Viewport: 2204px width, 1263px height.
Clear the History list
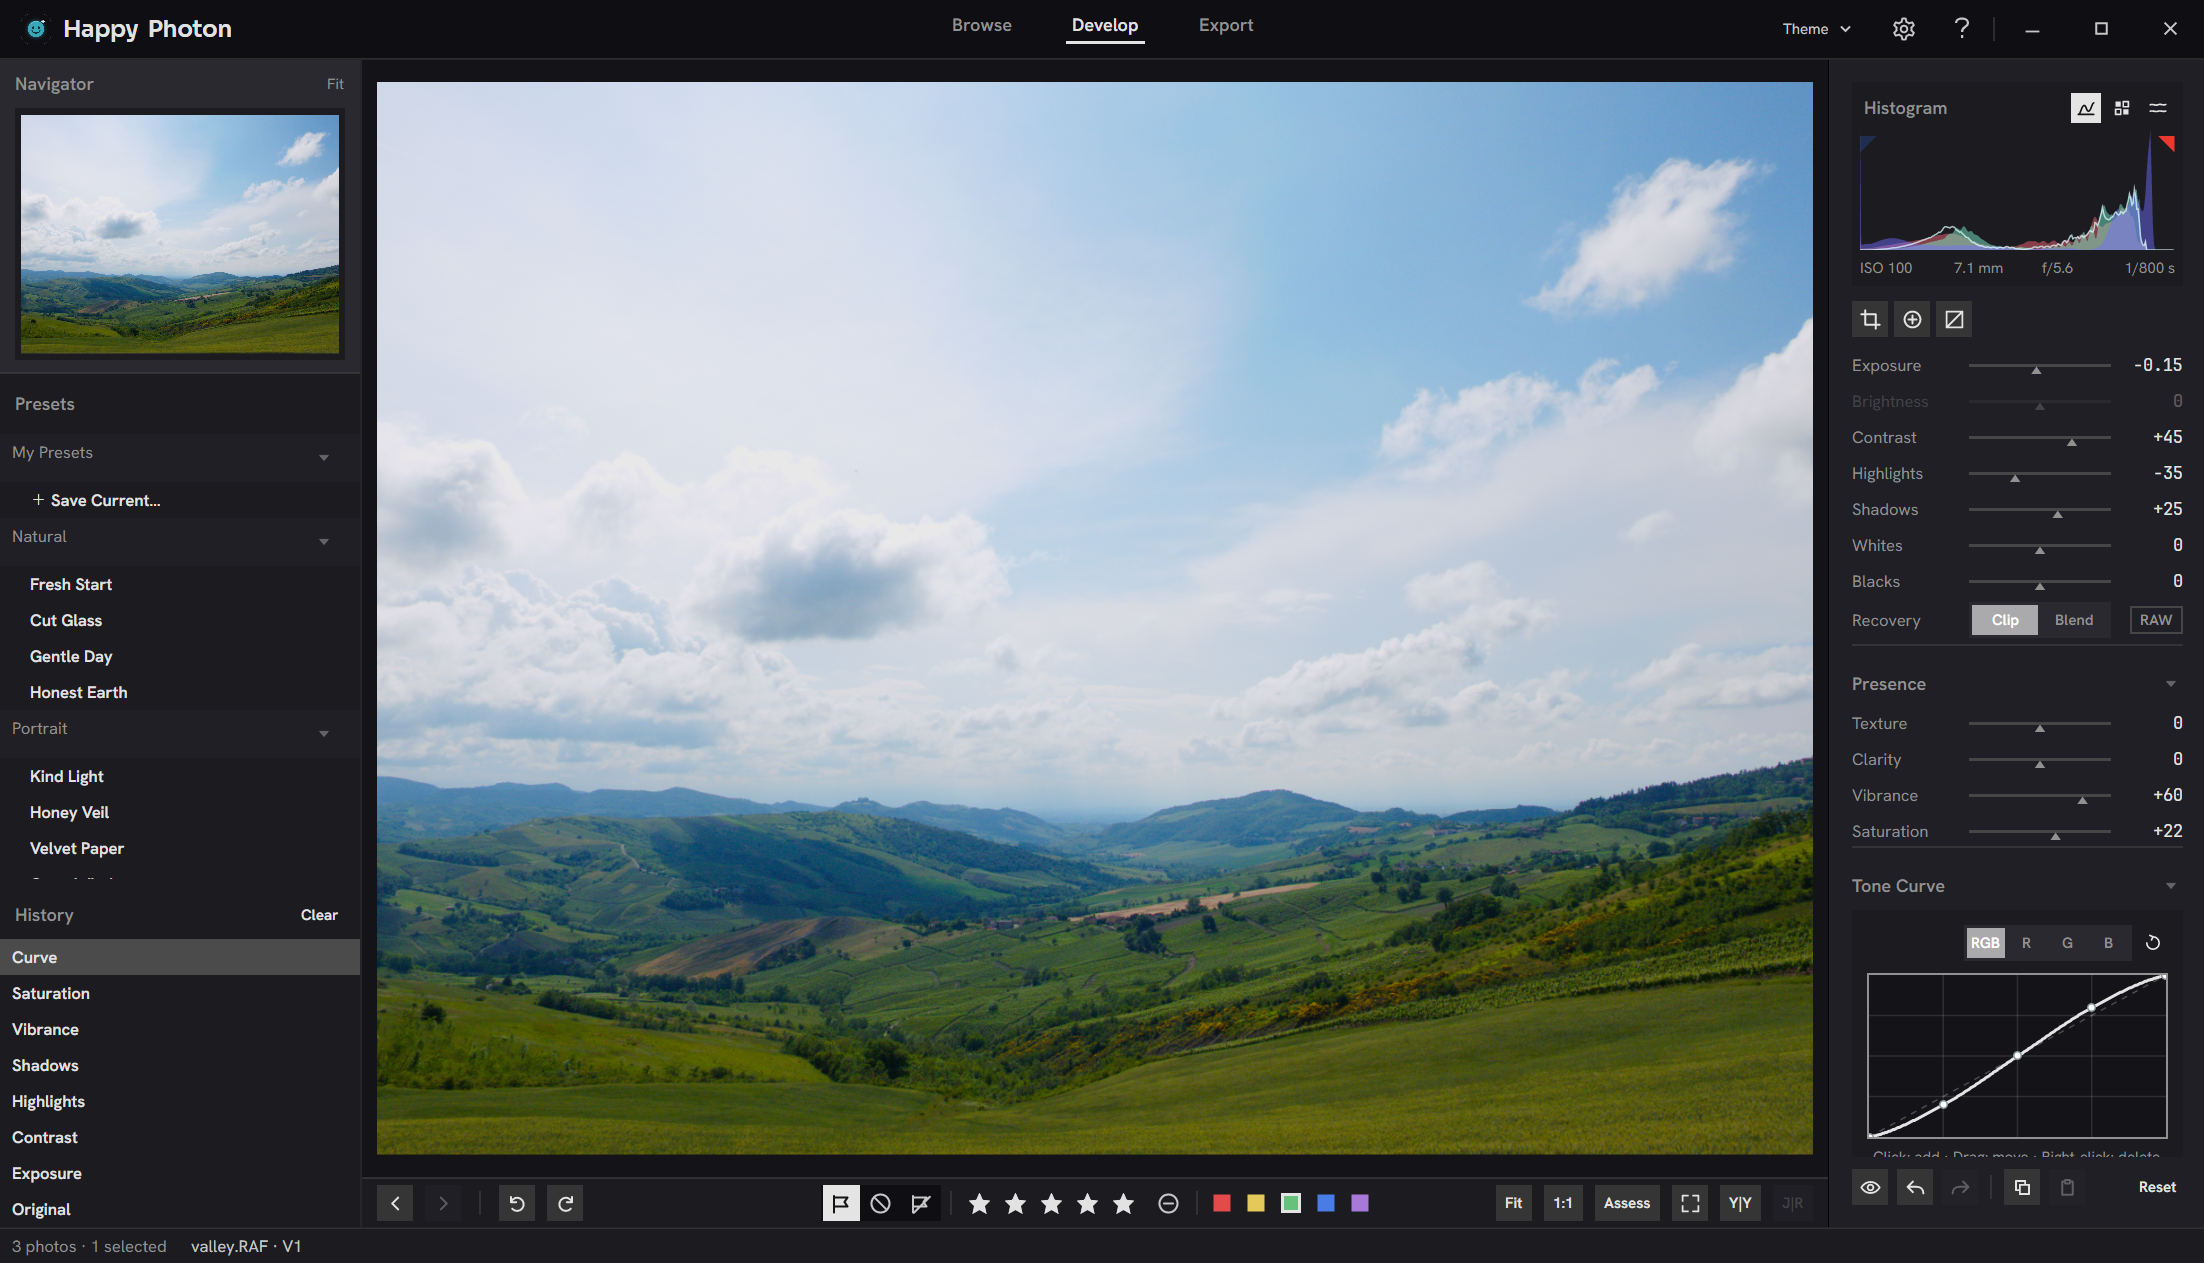(x=319, y=915)
